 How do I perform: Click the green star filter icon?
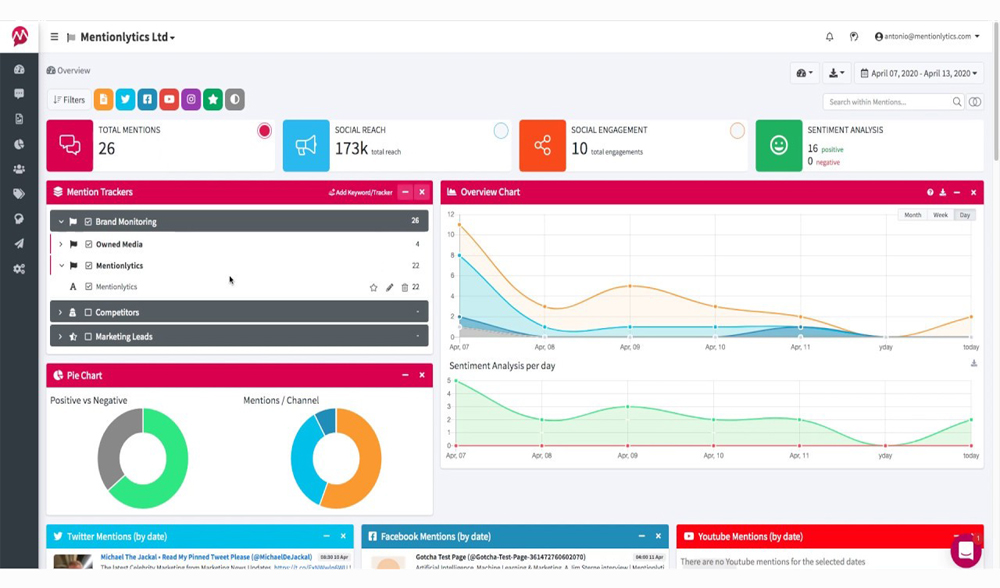pyautogui.click(x=213, y=99)
